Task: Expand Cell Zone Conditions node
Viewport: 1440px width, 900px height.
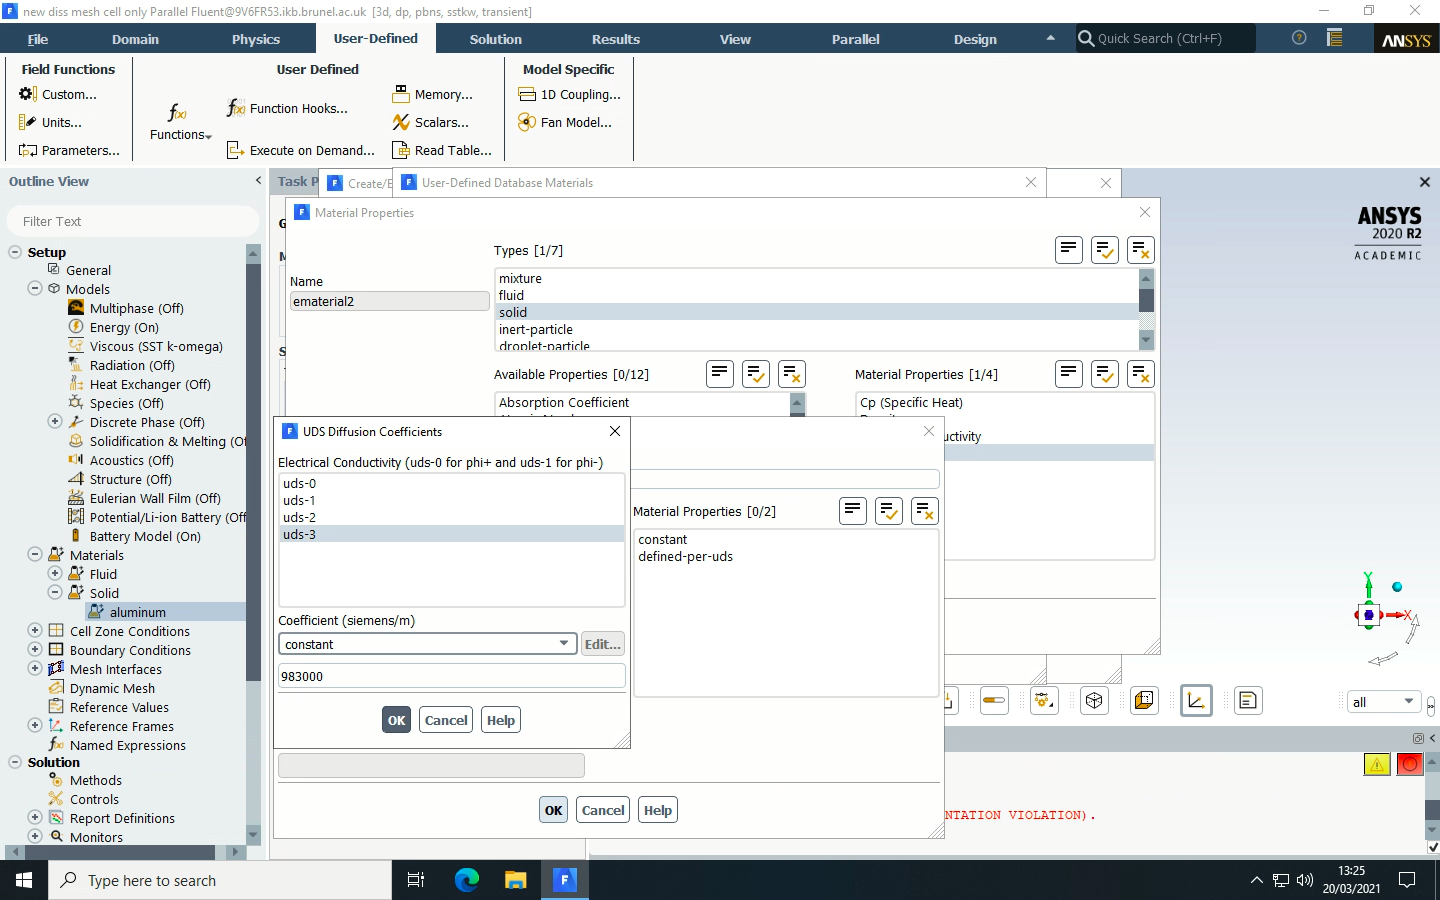Action: (x=35, y=630)
